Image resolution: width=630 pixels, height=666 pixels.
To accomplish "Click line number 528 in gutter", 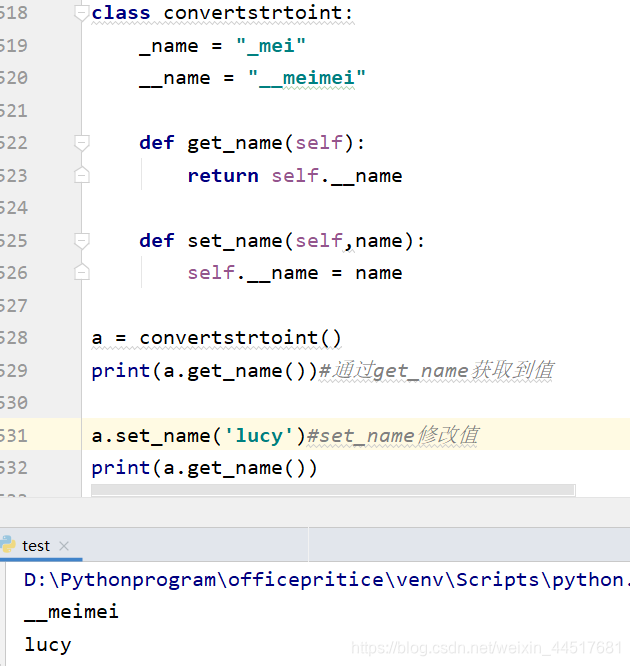I will click(14, 338).
